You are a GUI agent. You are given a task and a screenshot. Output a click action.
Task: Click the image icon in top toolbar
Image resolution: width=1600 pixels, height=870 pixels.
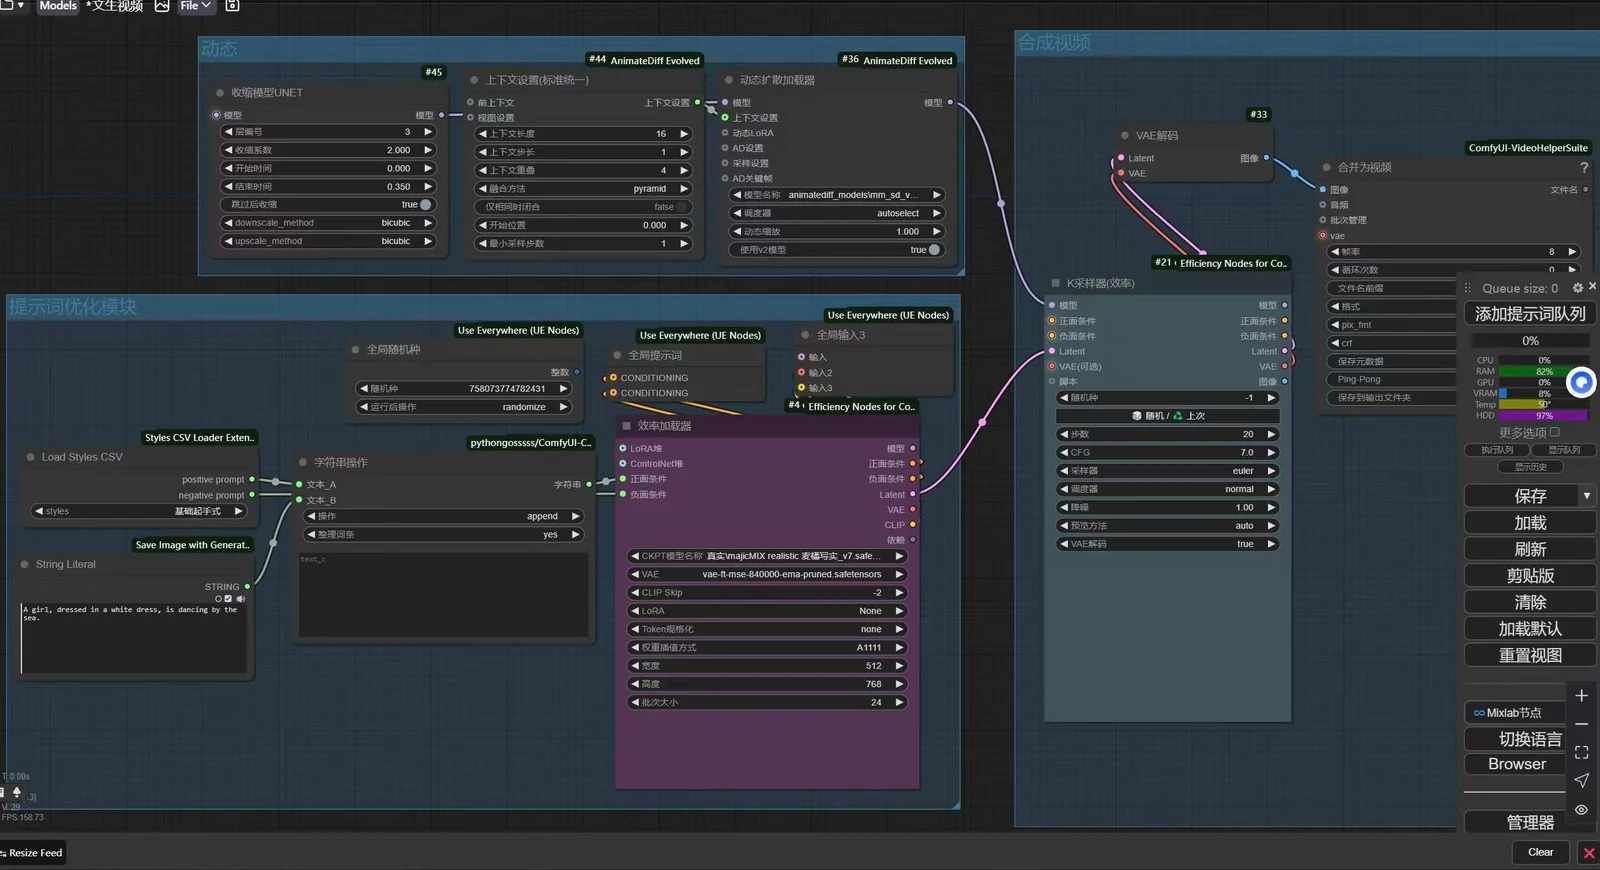(x=162, y=6)
